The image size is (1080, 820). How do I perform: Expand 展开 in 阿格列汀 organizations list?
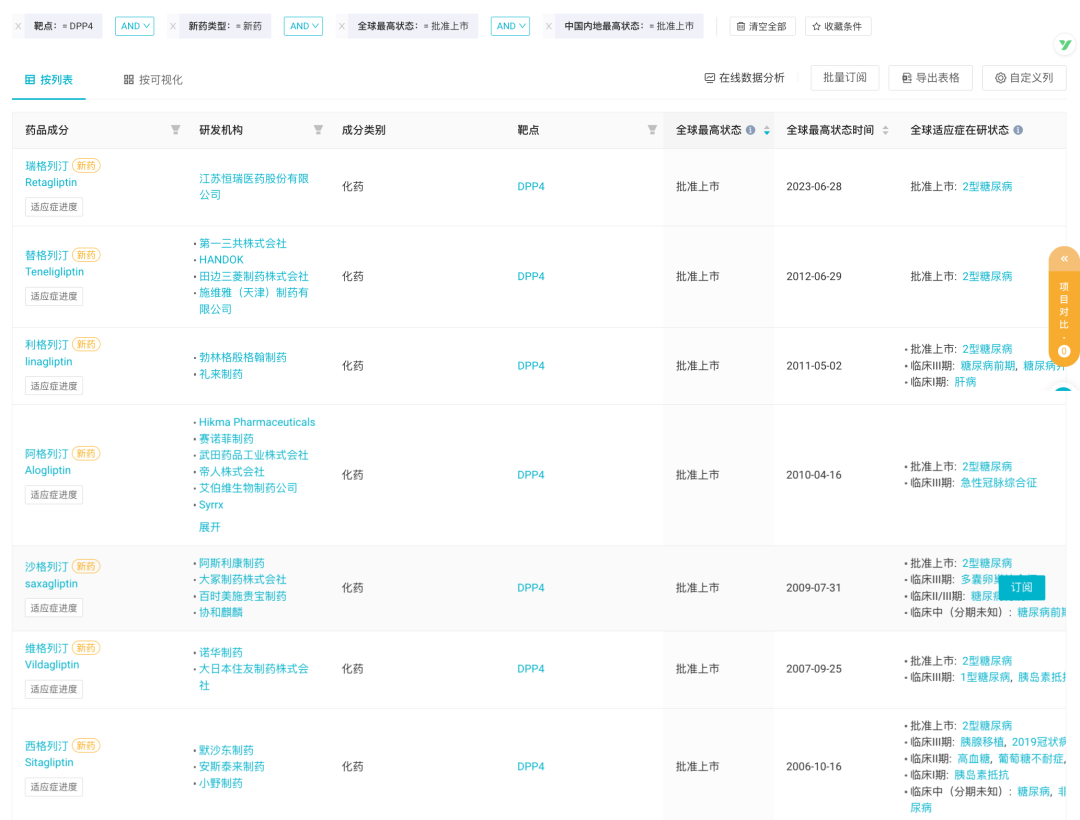coord(209,527)
